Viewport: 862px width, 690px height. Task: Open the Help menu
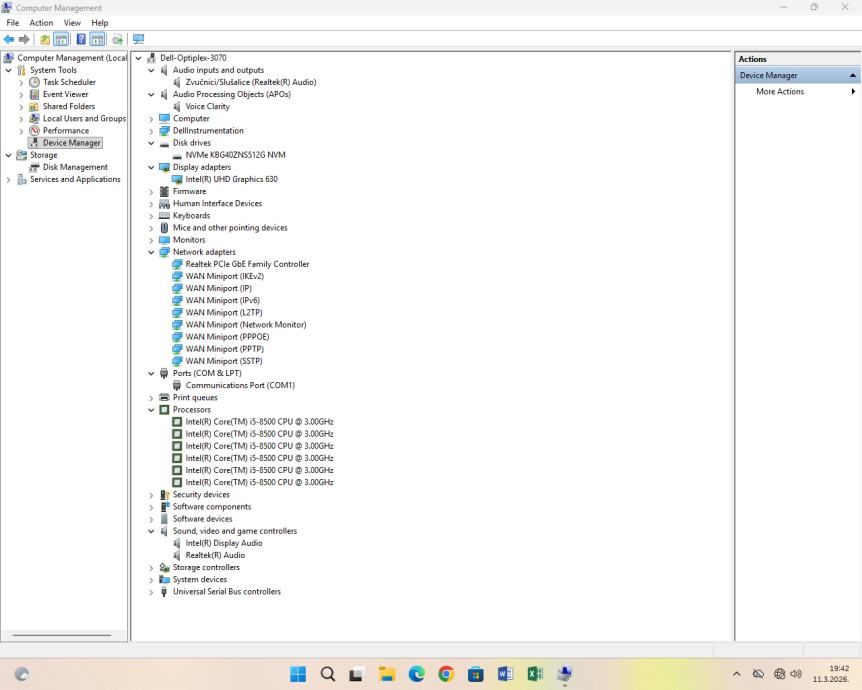click(100, 23)
